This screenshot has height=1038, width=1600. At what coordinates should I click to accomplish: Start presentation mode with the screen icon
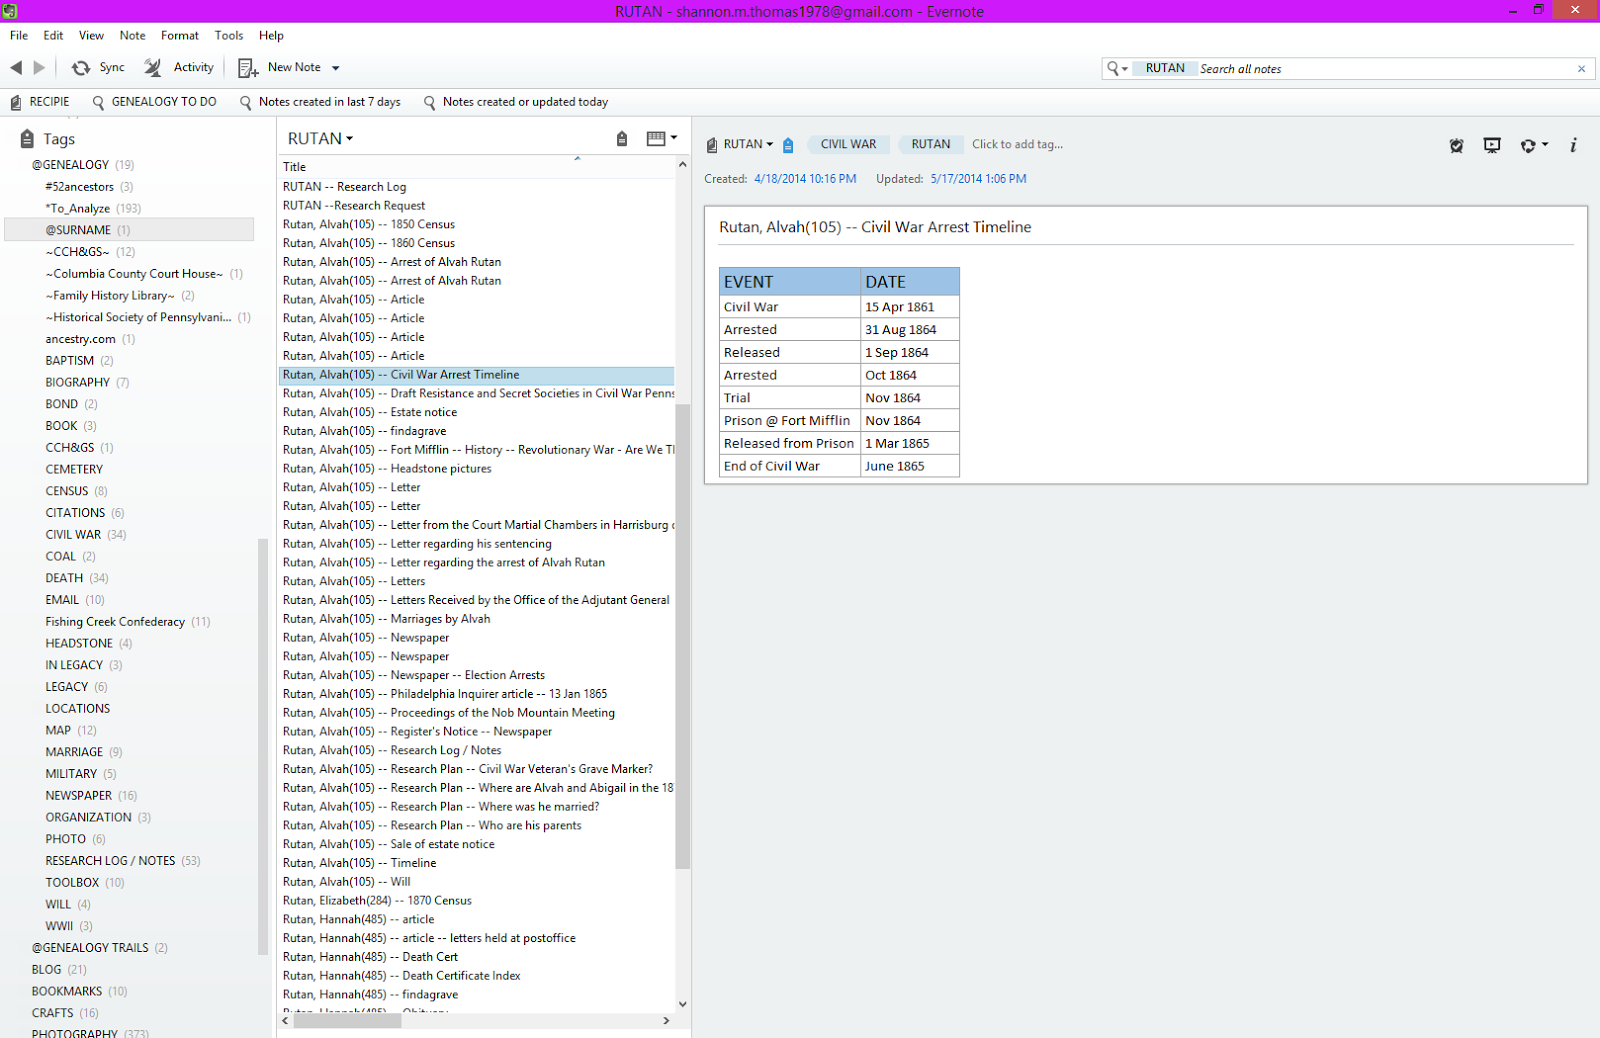1492,145
